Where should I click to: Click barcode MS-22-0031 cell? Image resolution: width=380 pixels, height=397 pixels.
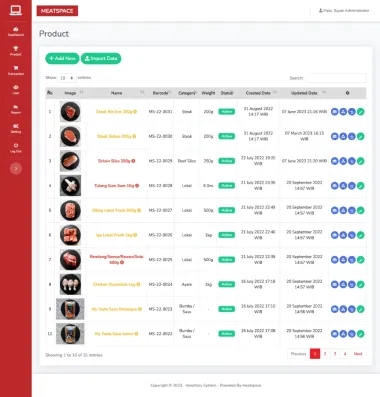point(160,112)
